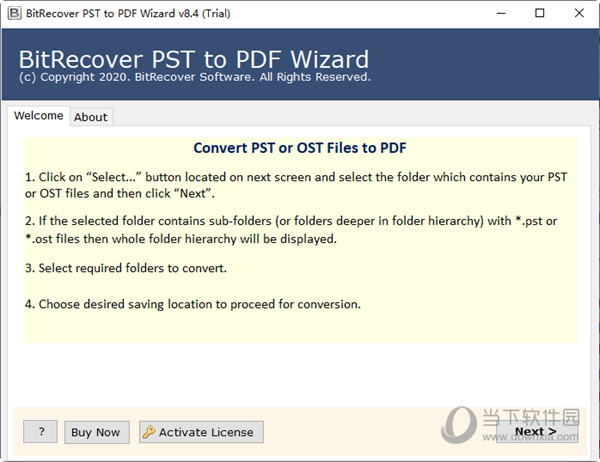Click the 'Convert PST or OST Files to PDF' heading
The image size is (600, 462).
click(300, 148)
